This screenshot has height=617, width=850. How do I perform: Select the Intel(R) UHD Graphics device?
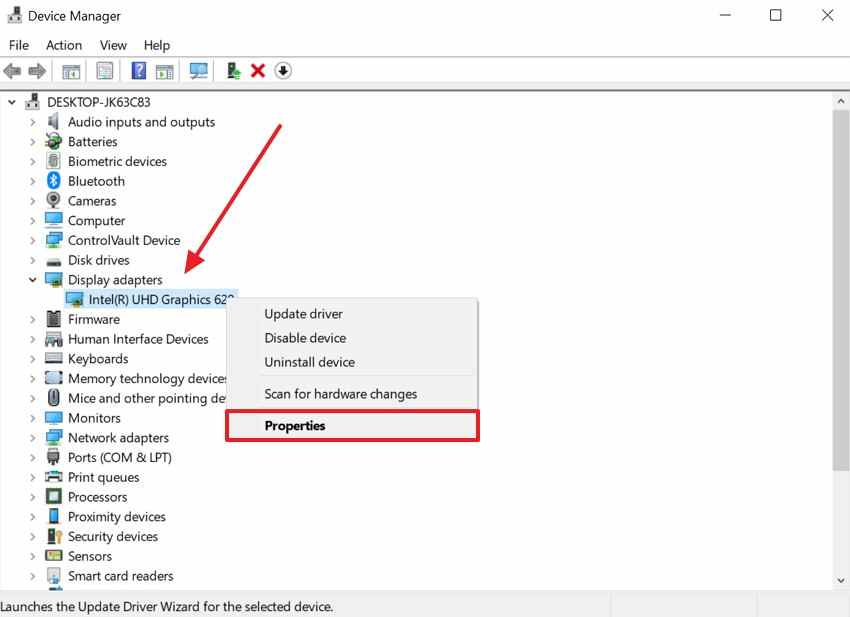pyautogui.click(x=160, y=299)
